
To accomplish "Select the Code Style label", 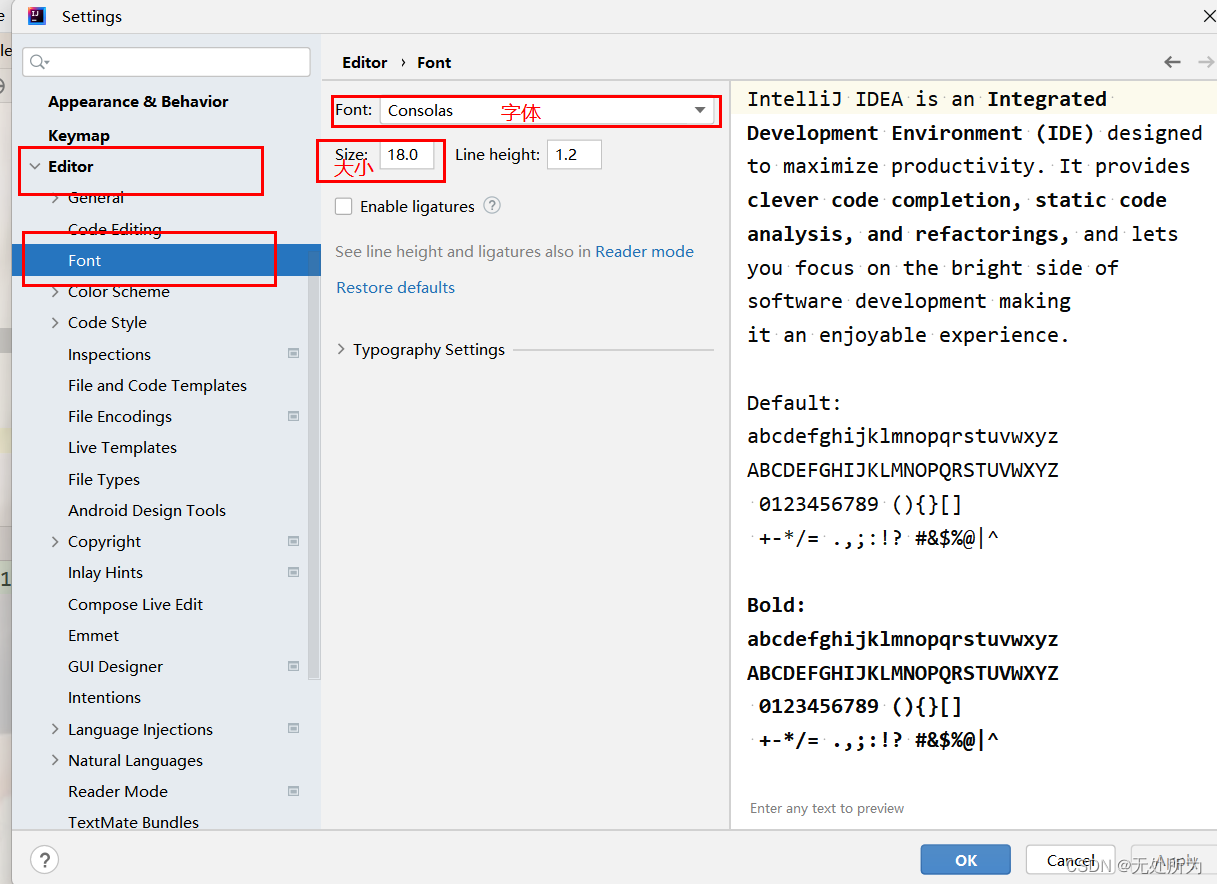I will pos(107,322).
